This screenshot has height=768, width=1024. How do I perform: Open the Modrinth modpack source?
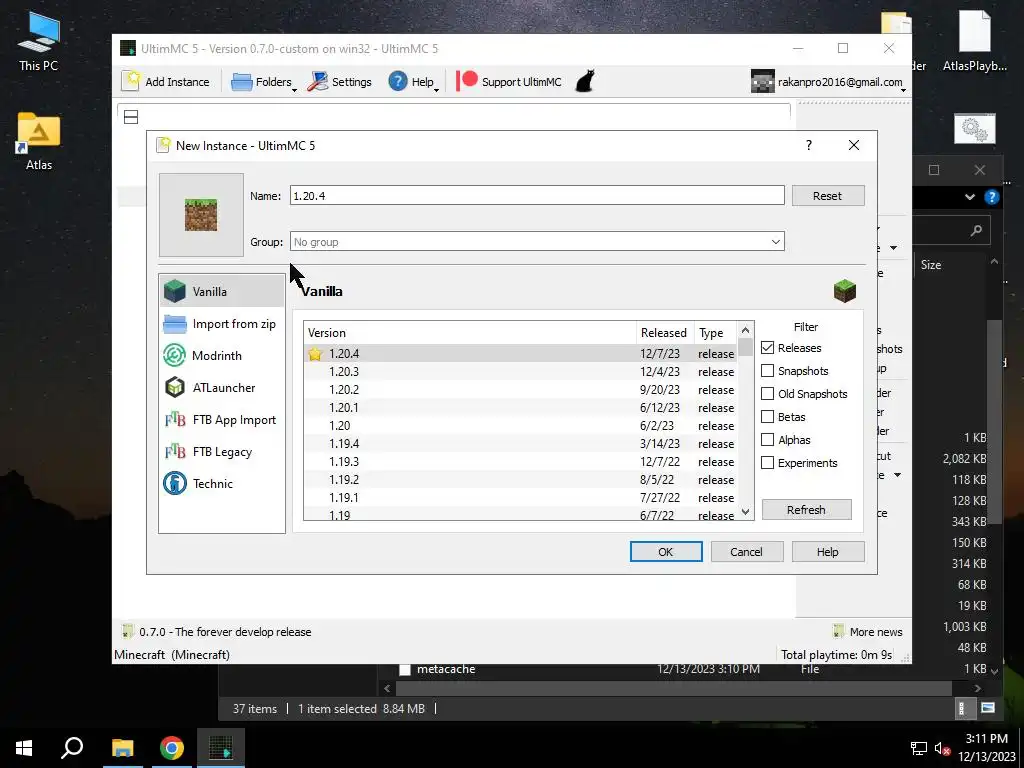[221, 356]
